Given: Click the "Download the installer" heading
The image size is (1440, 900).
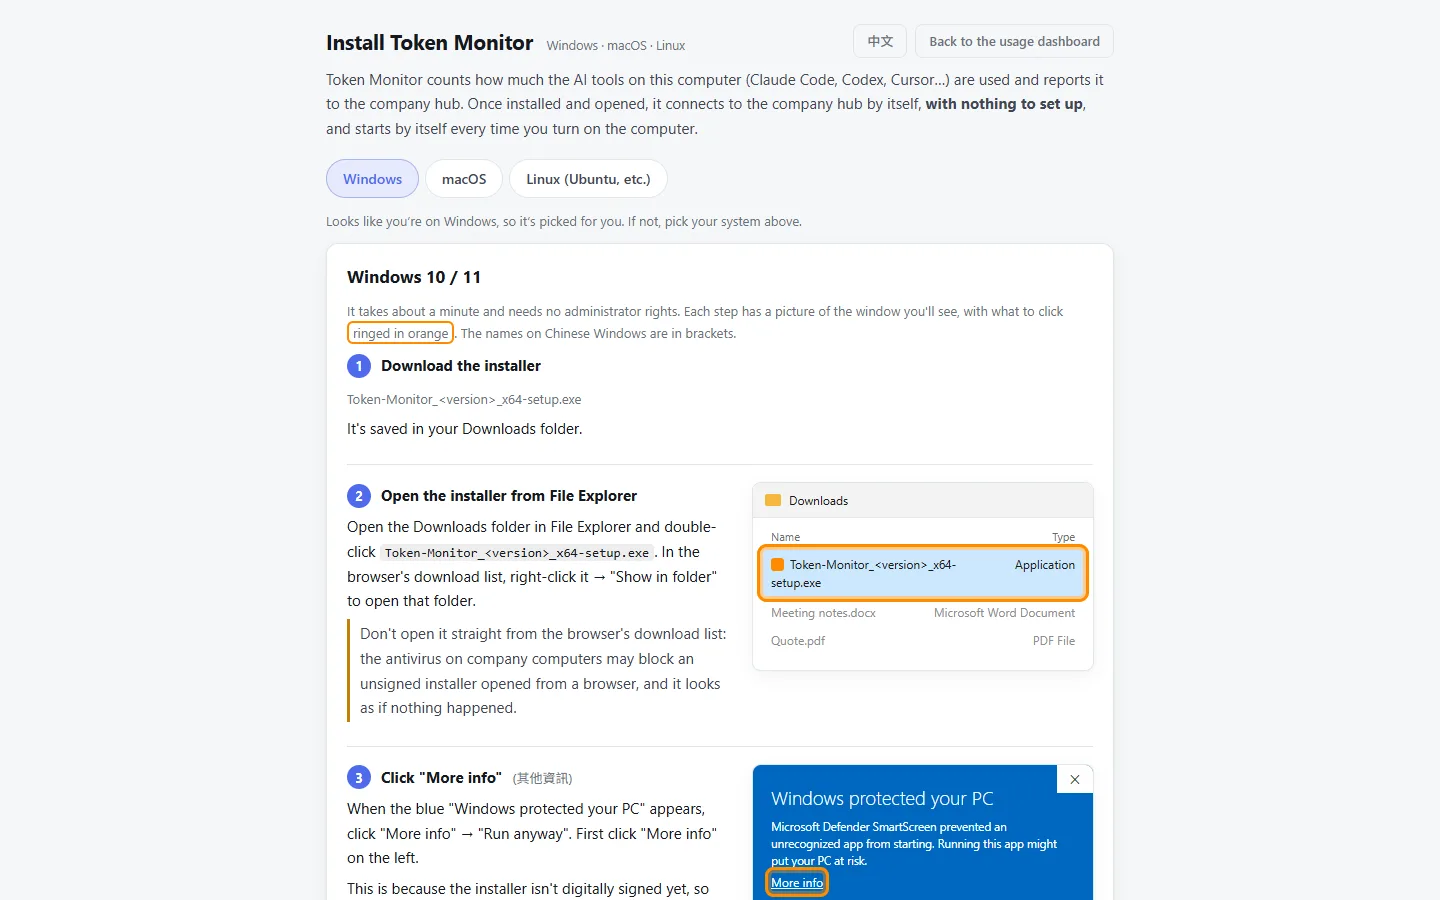Looking at the screenshot, I should (x=461, y=366).
